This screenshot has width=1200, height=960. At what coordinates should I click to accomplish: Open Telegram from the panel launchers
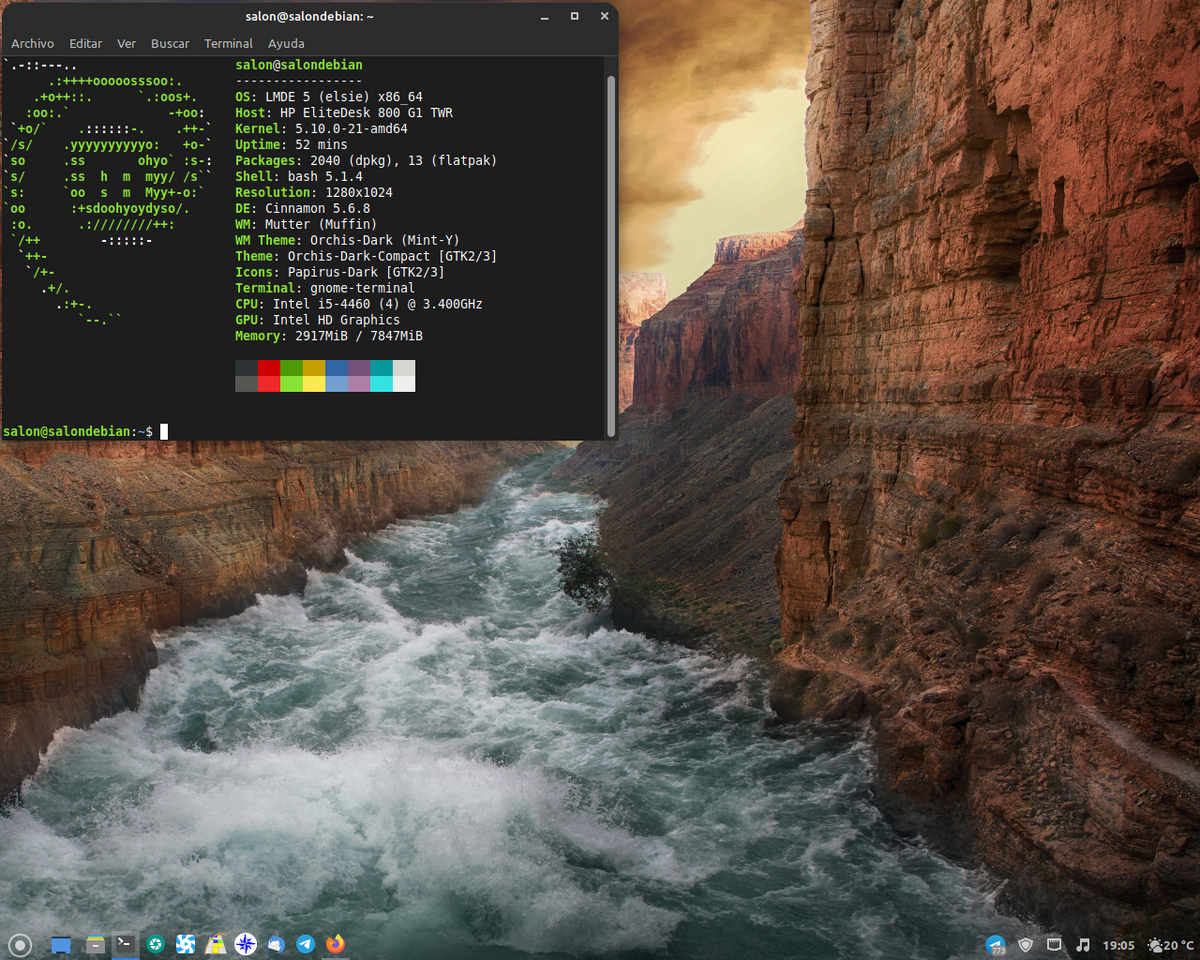(x=305, y=944)
